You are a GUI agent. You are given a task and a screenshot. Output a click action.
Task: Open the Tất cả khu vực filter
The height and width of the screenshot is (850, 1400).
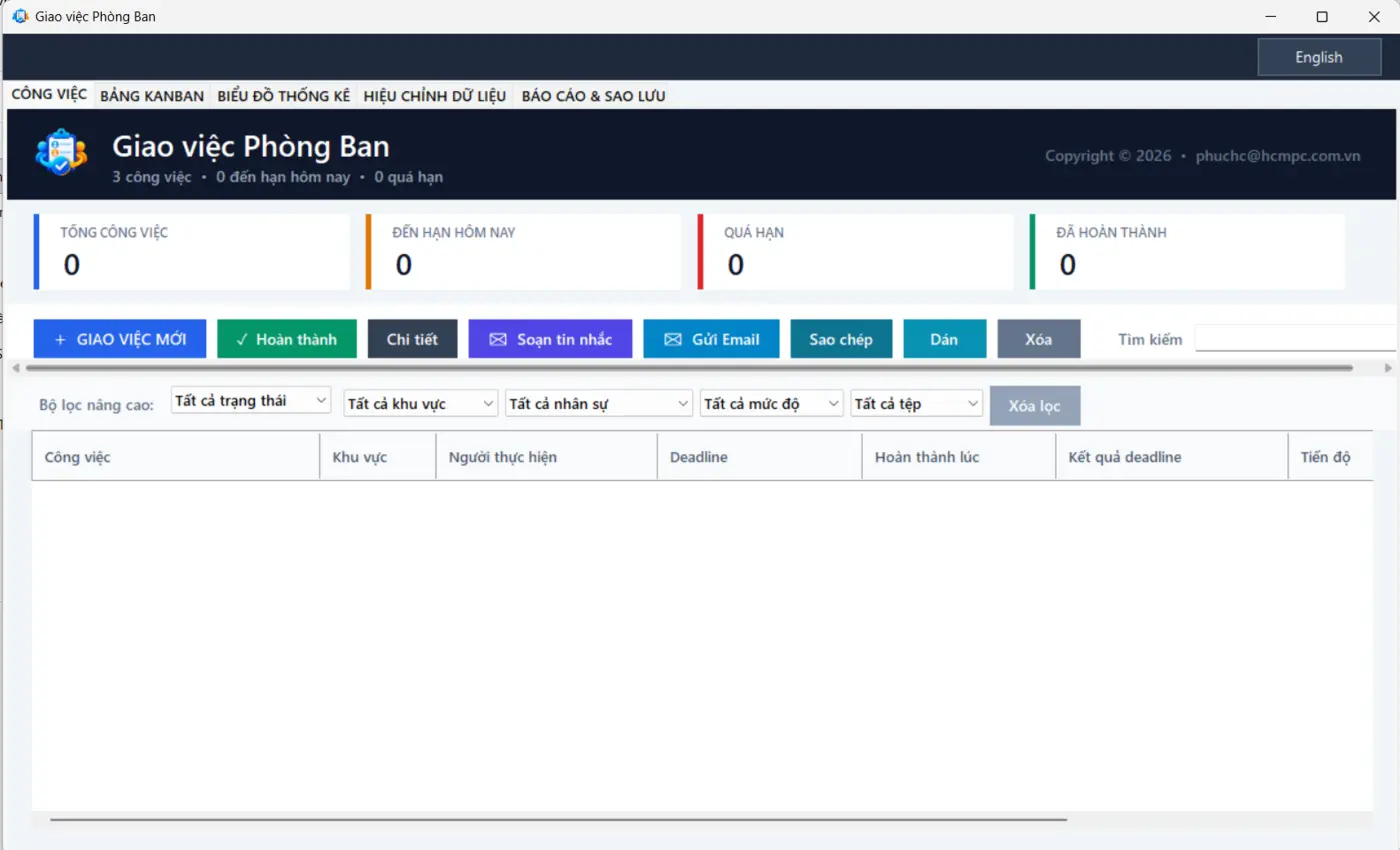click(421, 404)
